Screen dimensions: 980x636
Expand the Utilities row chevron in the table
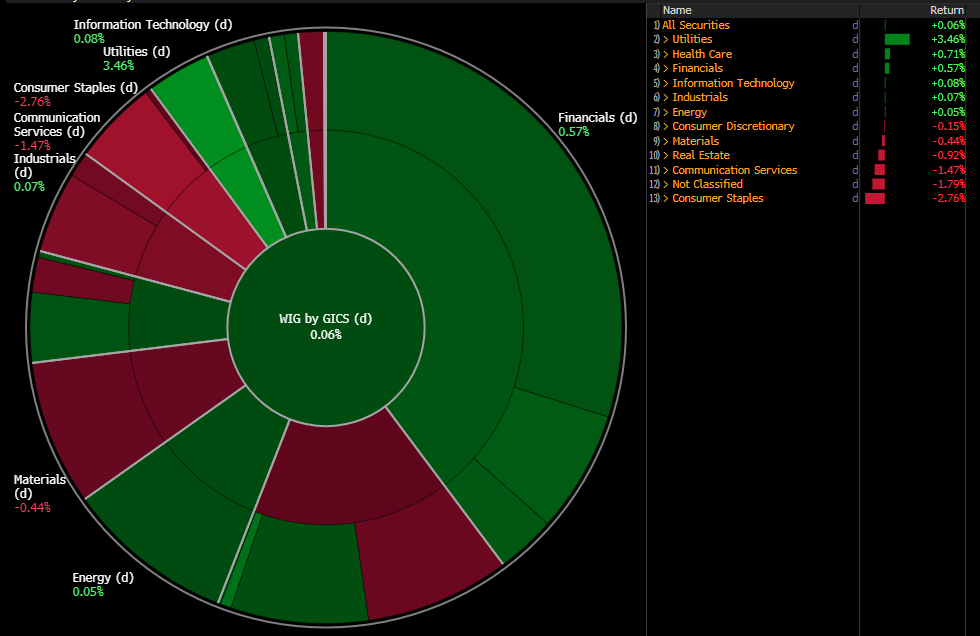[x=665, y=39]
